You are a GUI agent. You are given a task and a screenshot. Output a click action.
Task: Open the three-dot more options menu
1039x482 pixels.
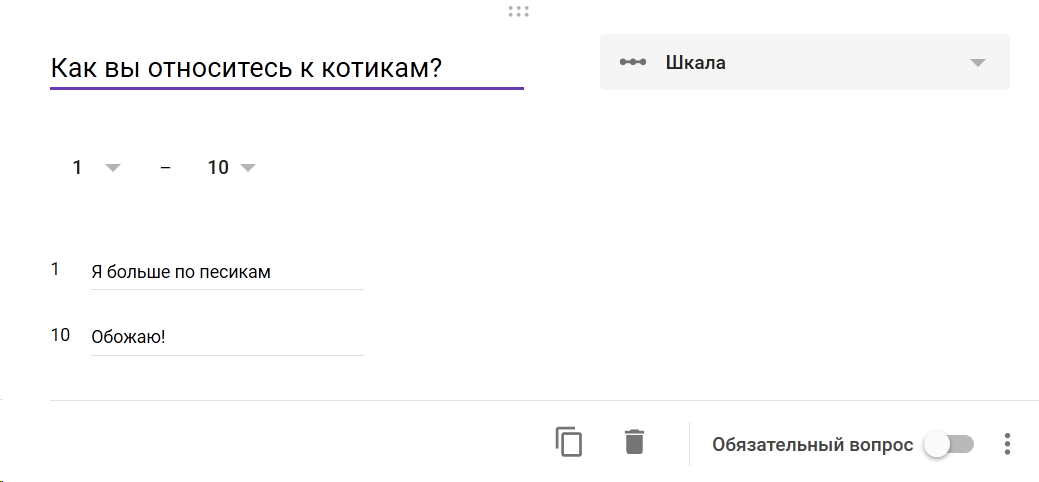point(1007,444)
